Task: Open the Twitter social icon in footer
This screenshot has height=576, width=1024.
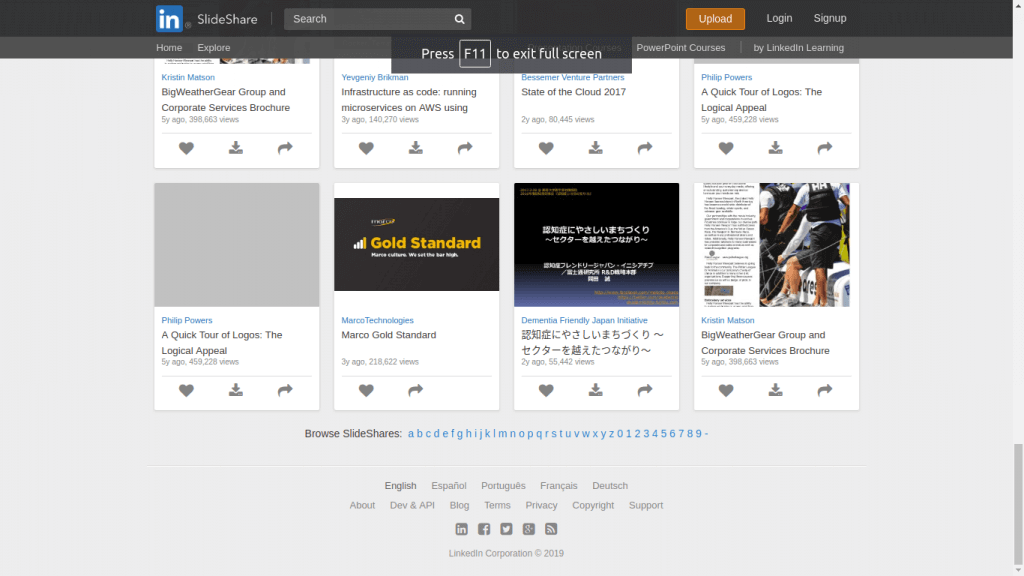Action: 506,529
